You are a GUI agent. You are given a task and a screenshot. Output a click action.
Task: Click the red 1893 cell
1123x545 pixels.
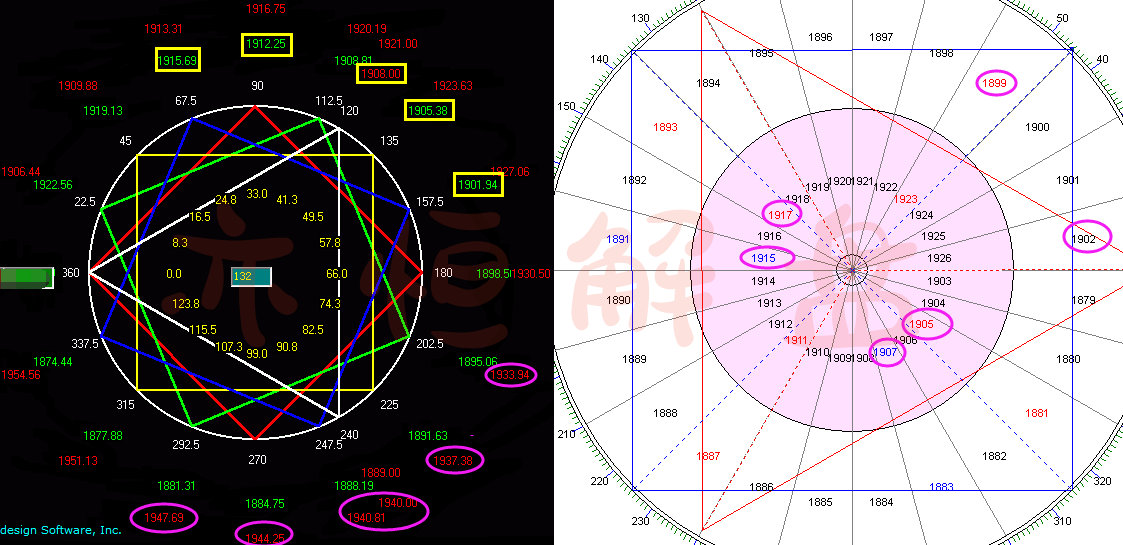[x=665, y=127]
